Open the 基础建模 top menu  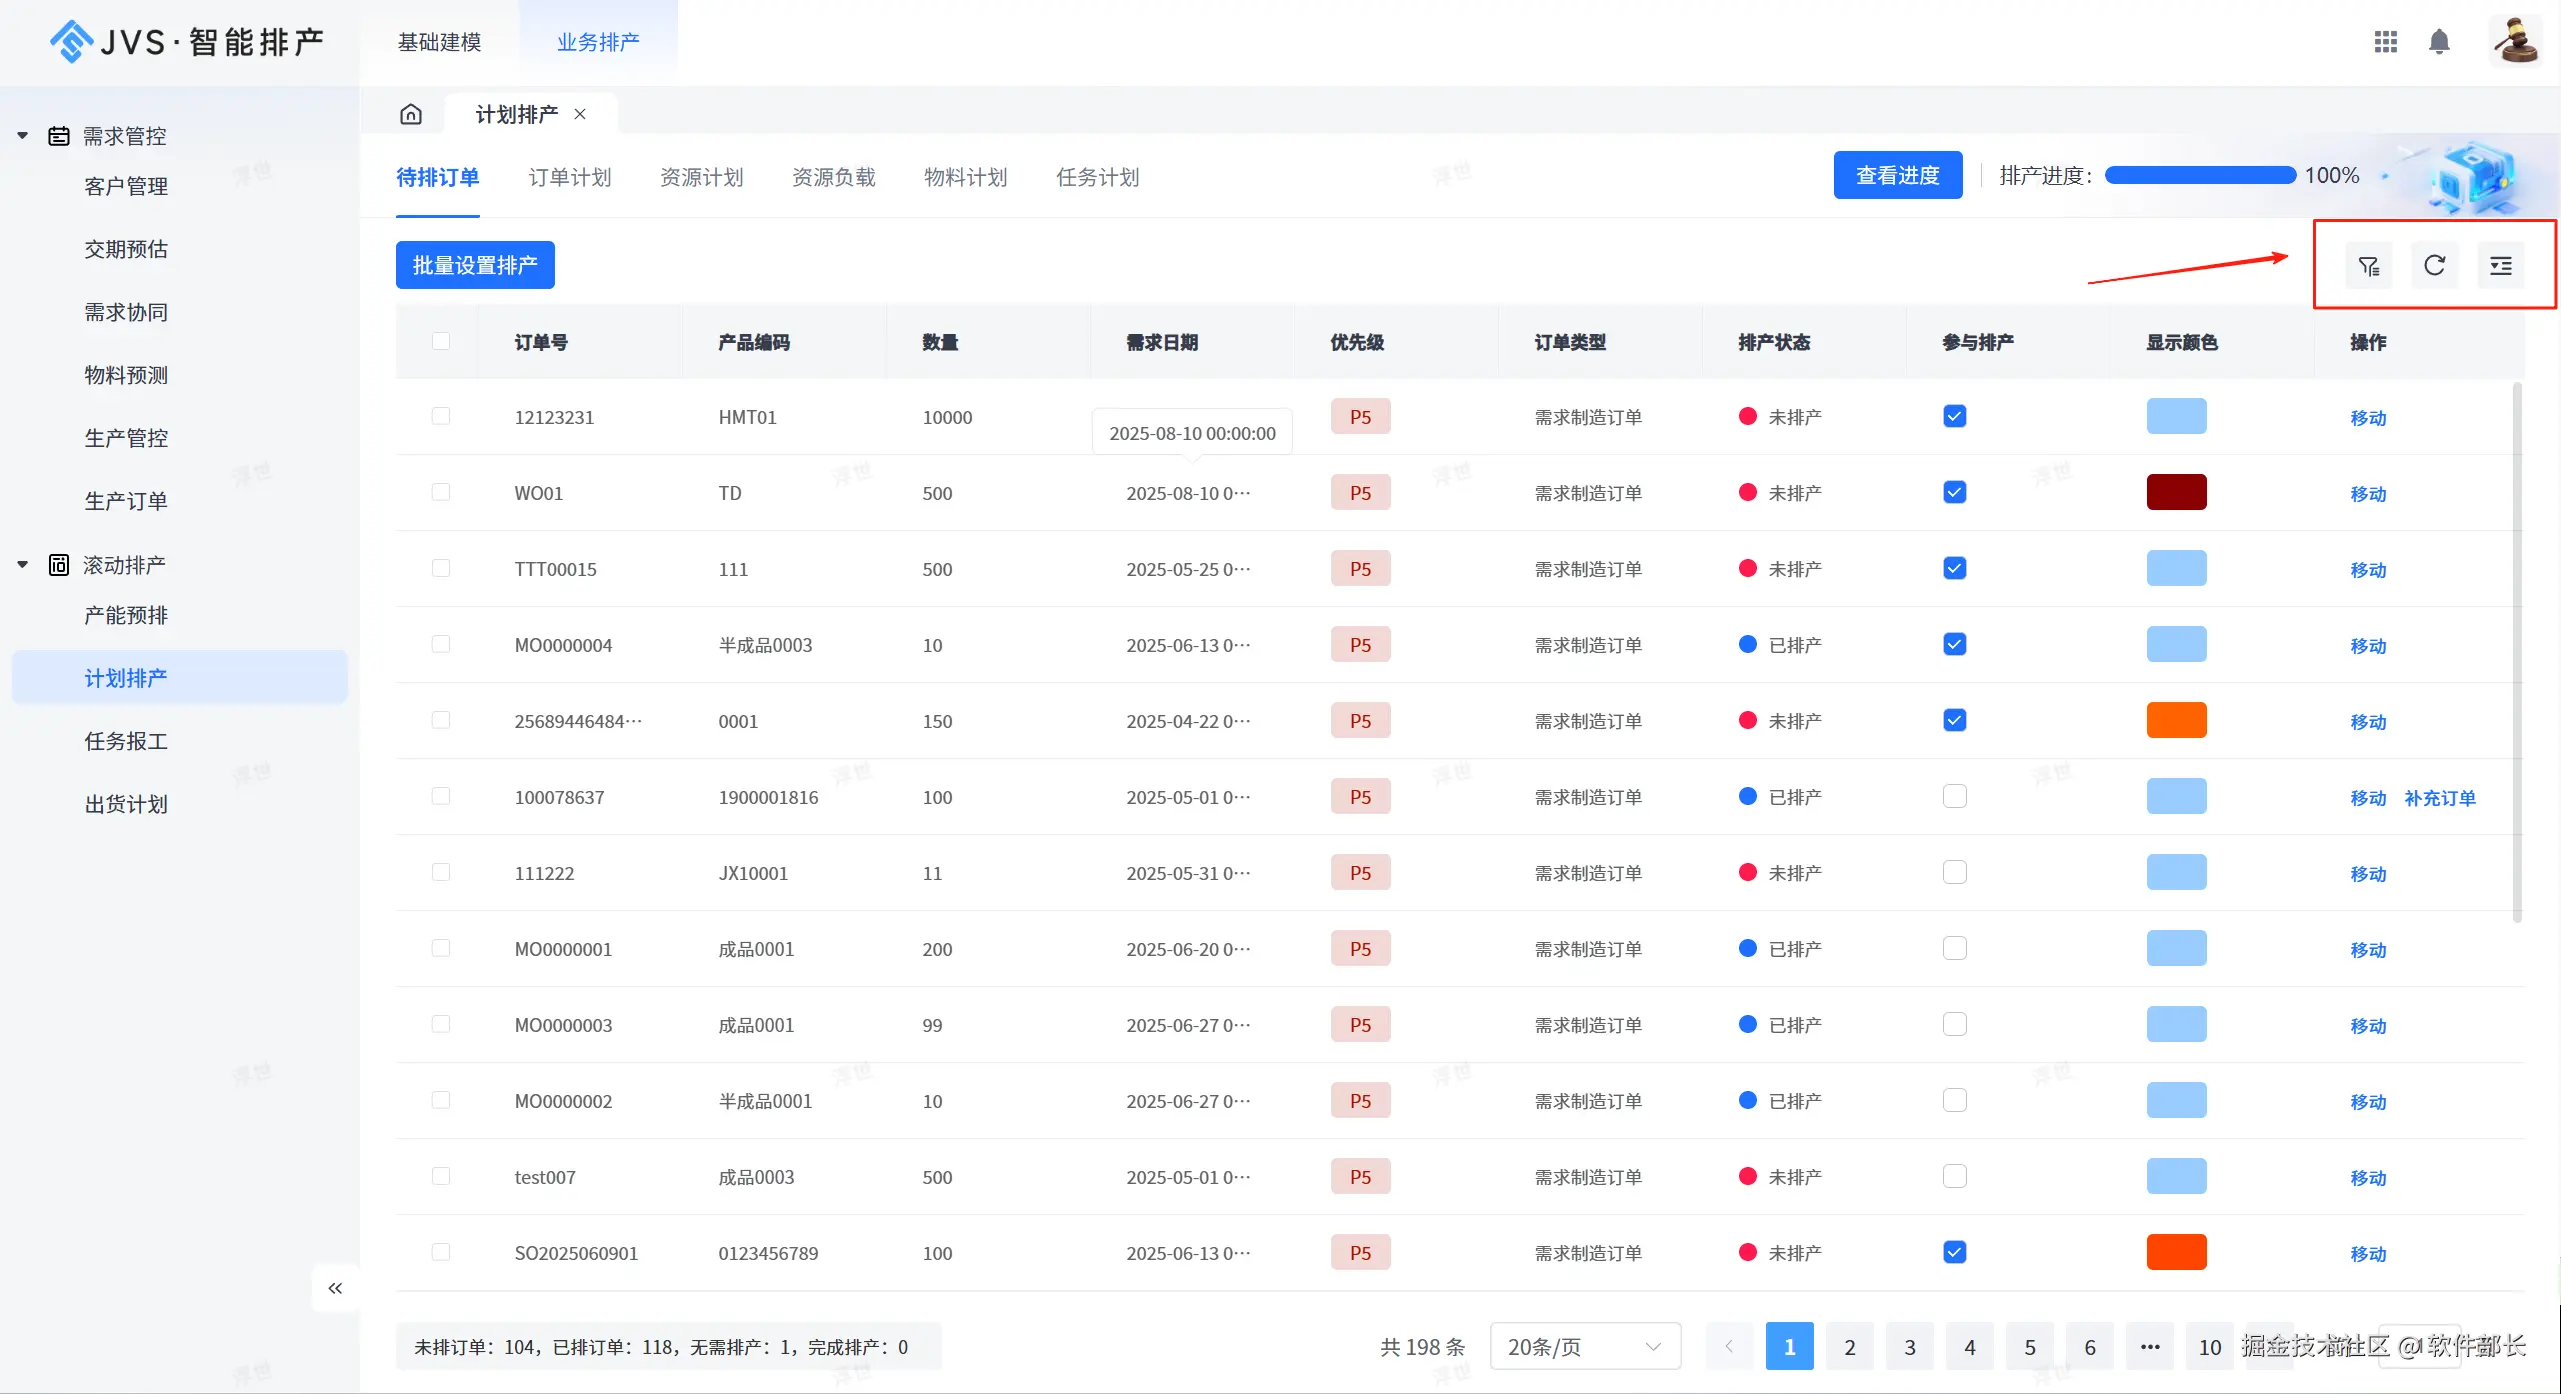(439, 42)
